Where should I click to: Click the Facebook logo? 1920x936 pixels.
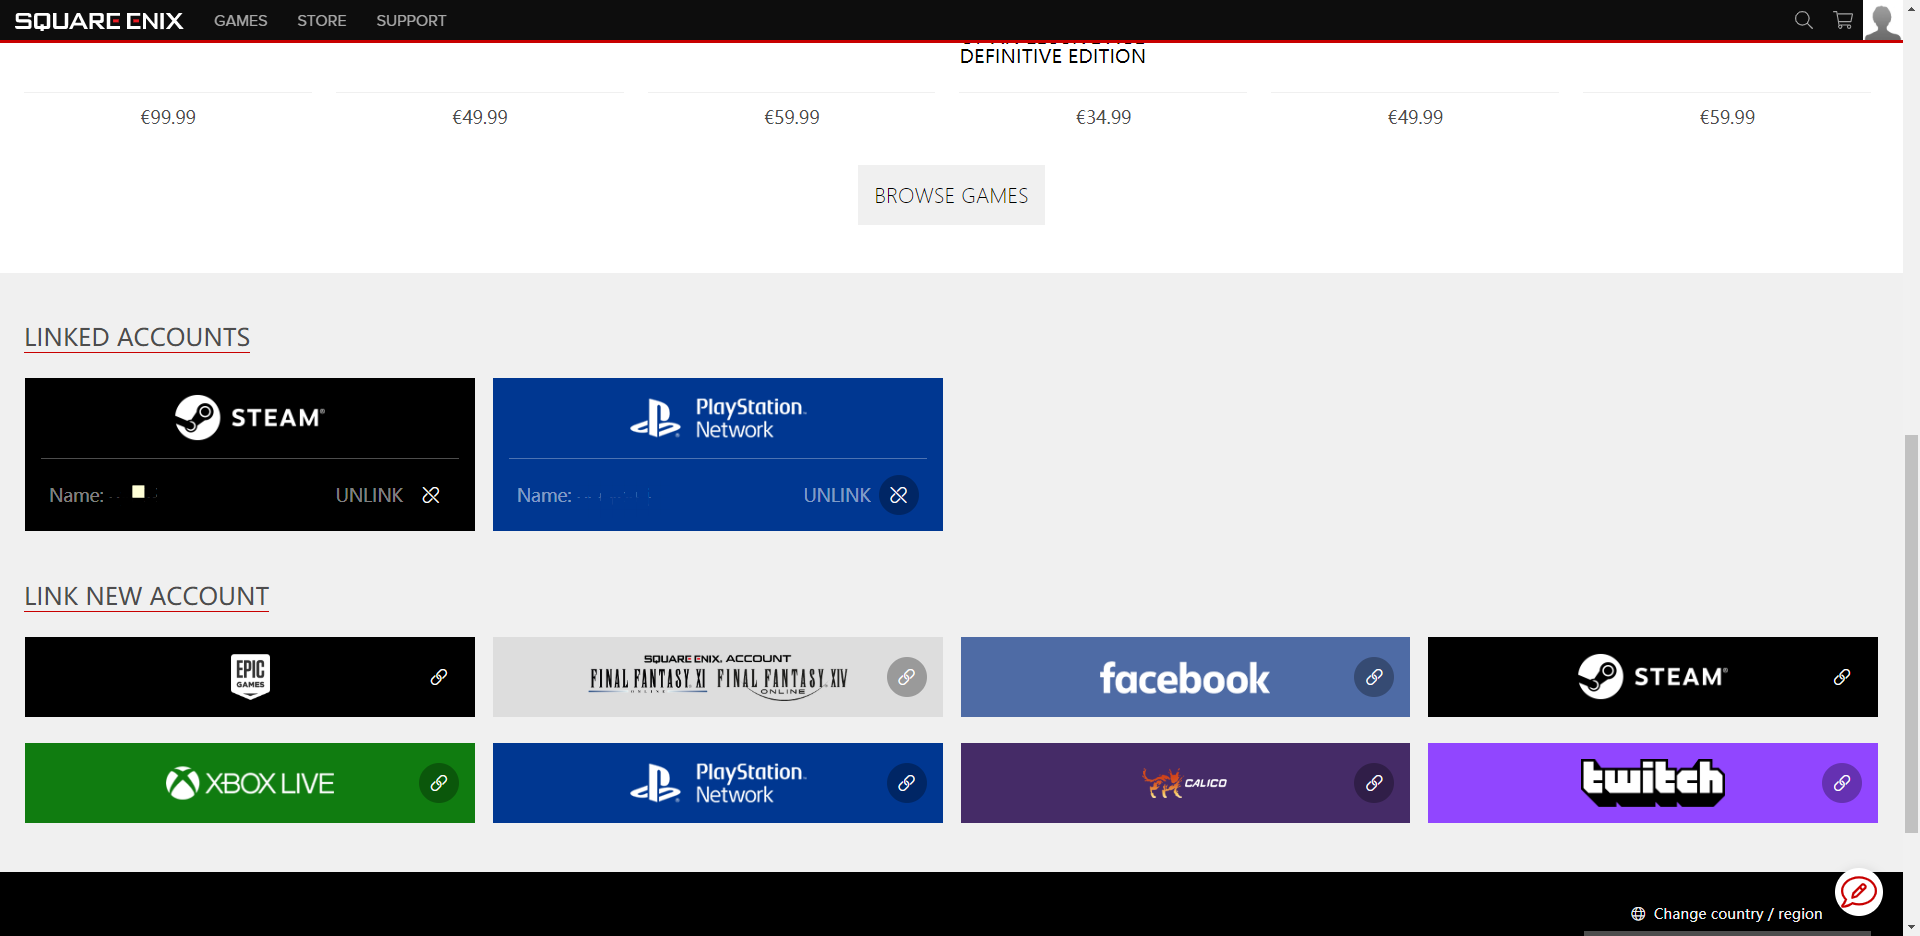point(1184,679)
